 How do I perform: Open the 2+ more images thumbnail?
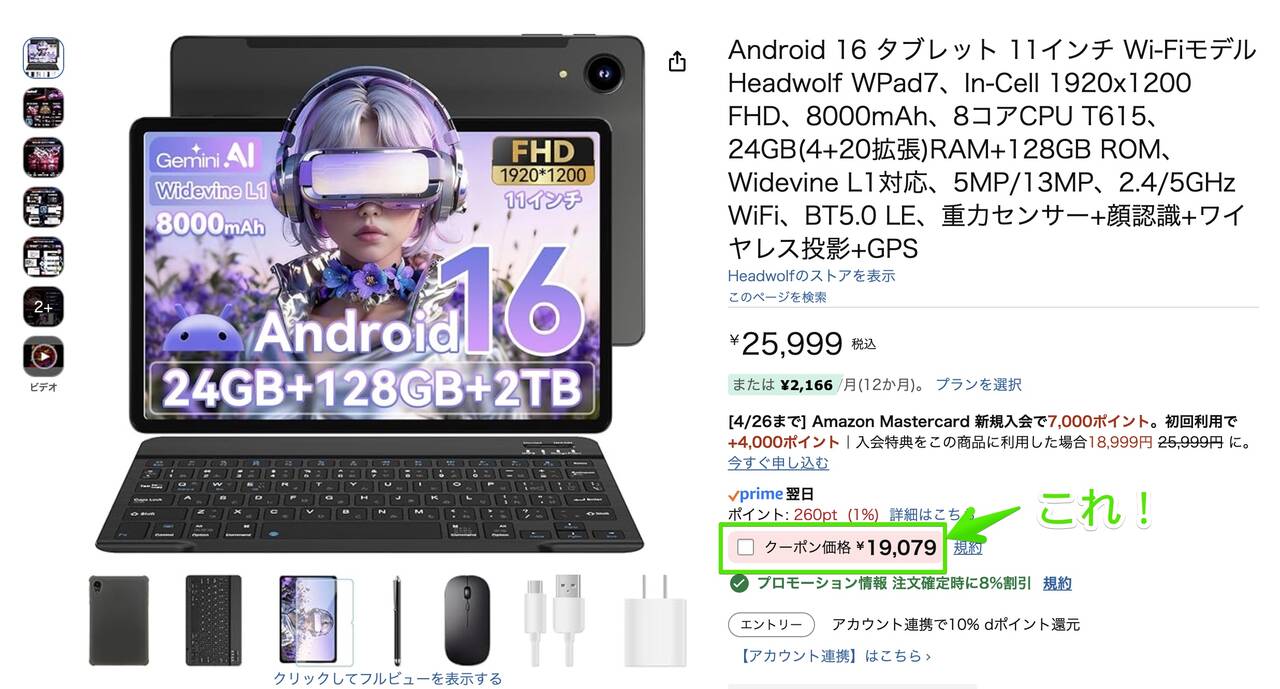coord(43,307)
